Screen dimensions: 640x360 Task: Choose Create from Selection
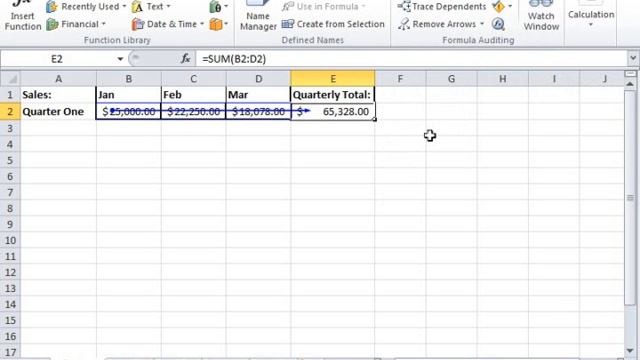[333, 24]
